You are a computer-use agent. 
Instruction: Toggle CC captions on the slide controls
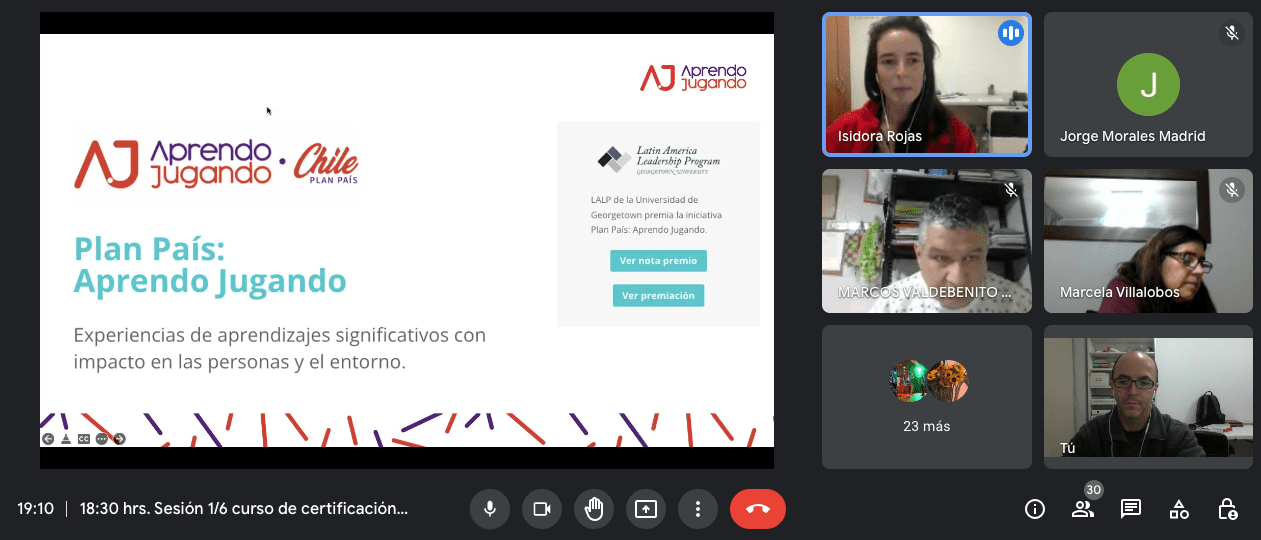[x=83, y=438]
